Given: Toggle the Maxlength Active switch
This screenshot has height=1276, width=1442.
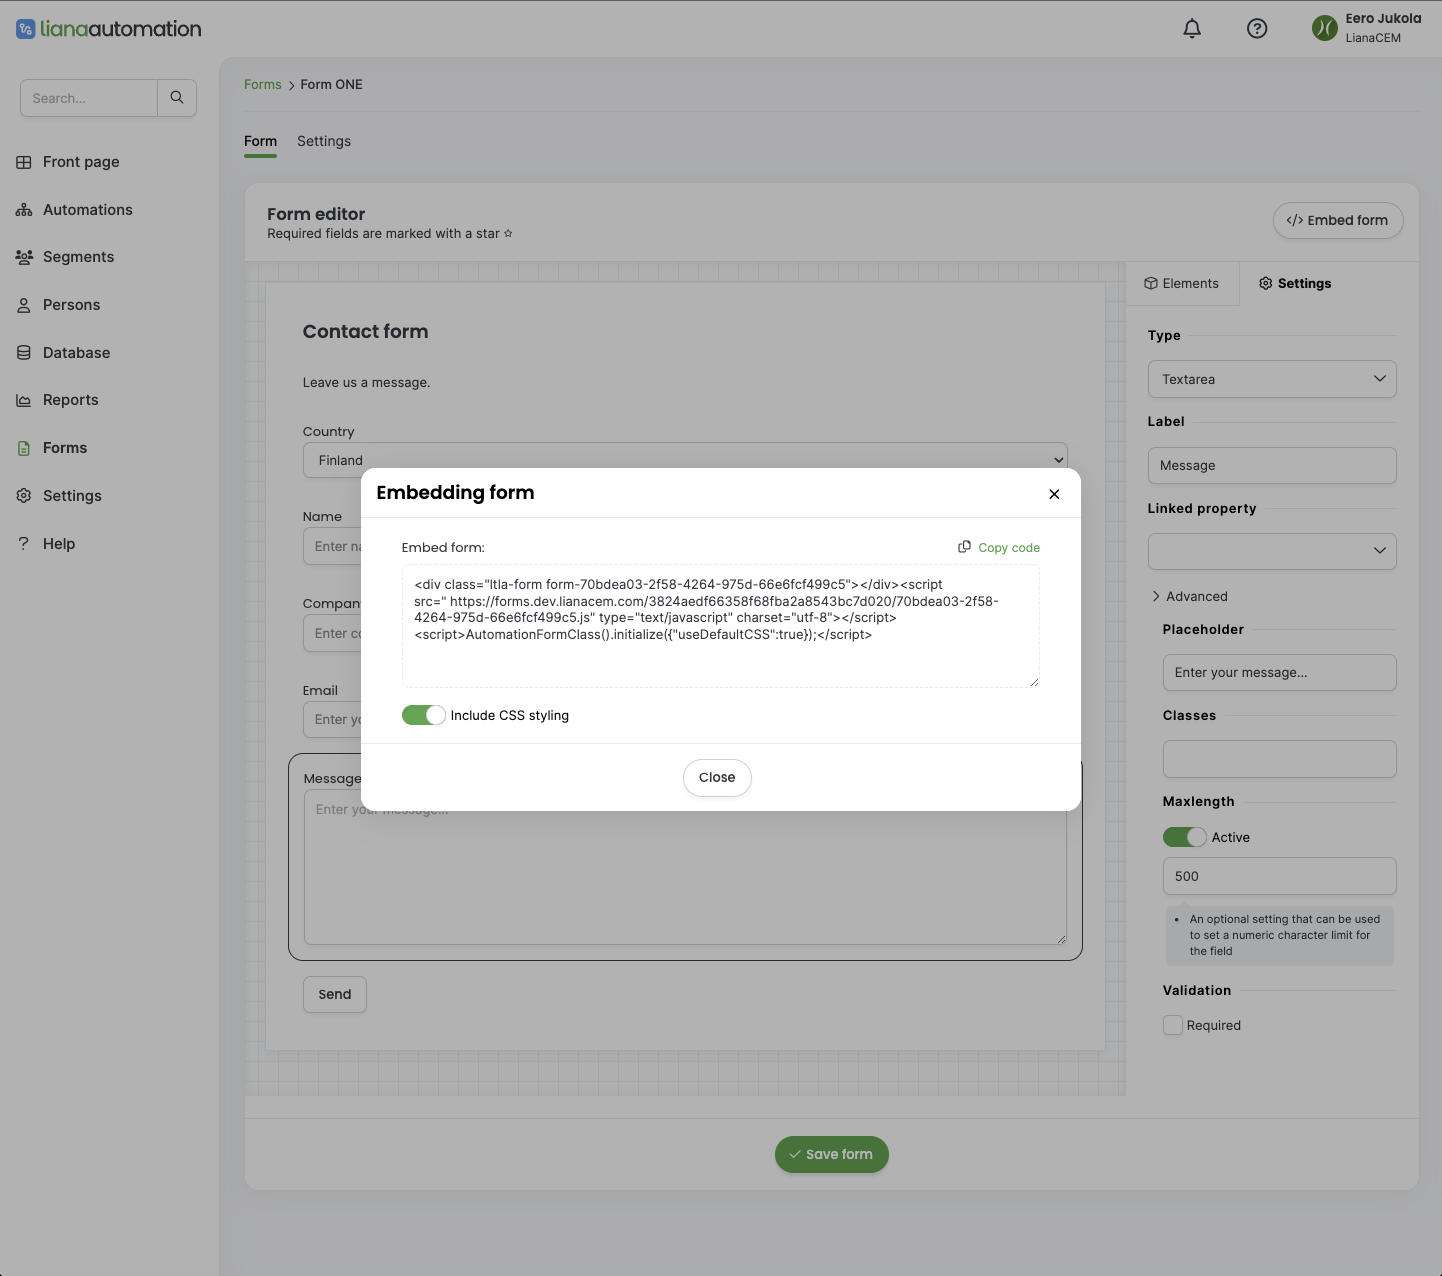Looking at the screenshot, I should pos(1185,837).
